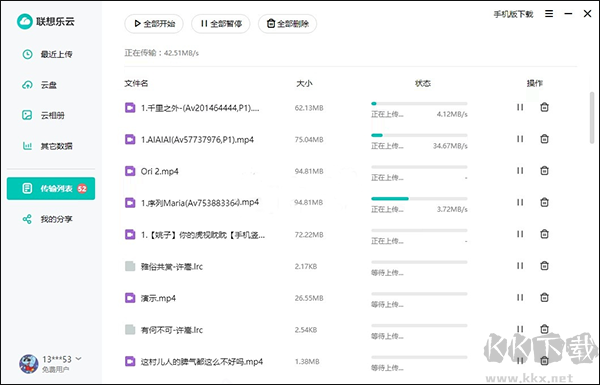This screenshot has height=385, width=600.
Task: Click video icon of 演示.mp4
Action: (x=130, y=298)
